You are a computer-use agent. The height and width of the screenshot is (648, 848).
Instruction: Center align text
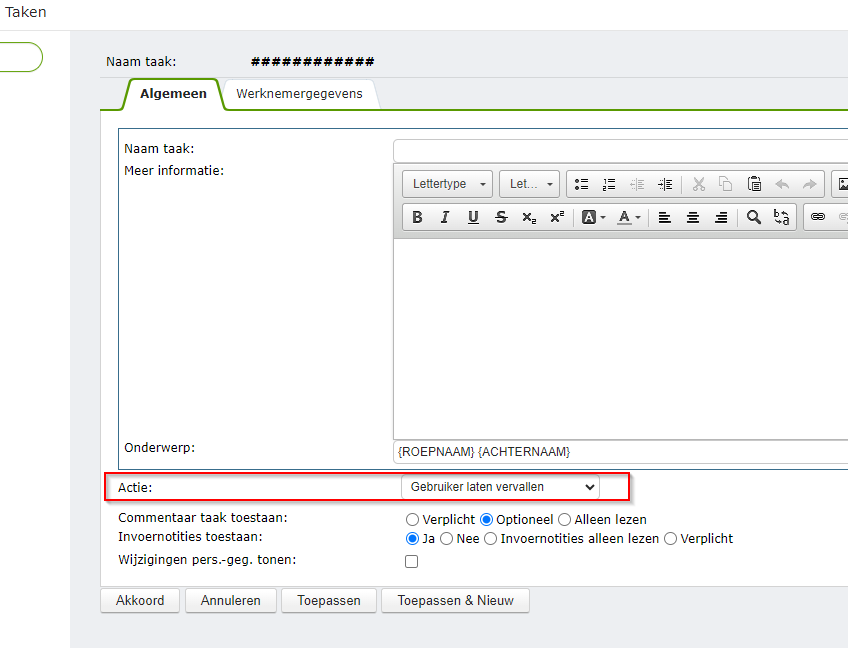click(693, 217)
